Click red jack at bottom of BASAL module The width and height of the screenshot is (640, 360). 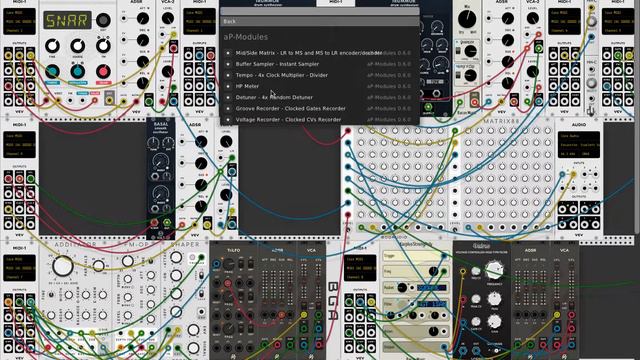[154, 223]
